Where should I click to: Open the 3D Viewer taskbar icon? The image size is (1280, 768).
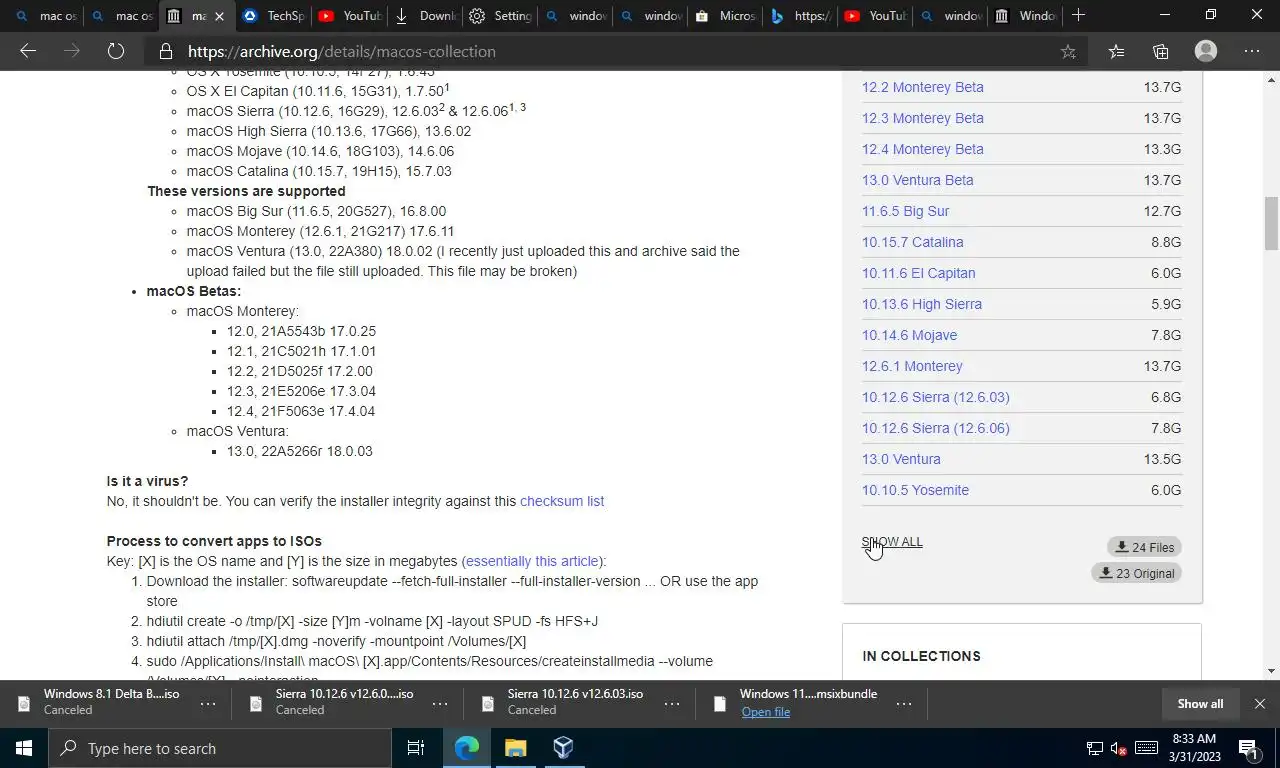point(563,748)
